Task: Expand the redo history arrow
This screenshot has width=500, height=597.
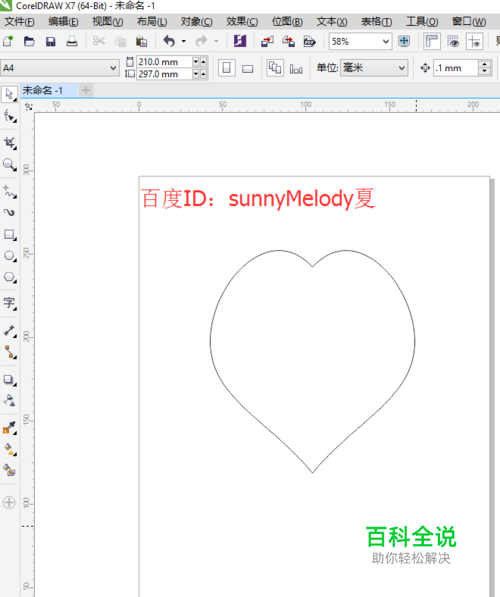Action: (x=216, y=41)
